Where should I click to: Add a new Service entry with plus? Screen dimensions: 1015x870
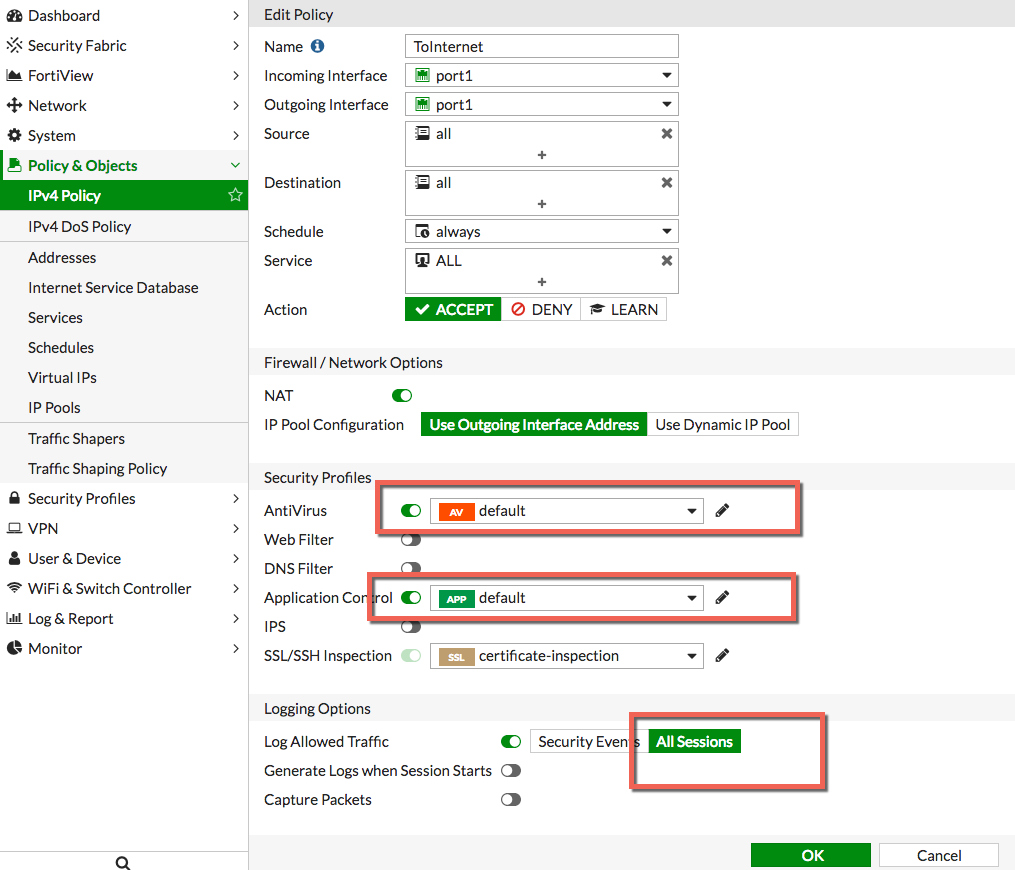coord(542,282)
